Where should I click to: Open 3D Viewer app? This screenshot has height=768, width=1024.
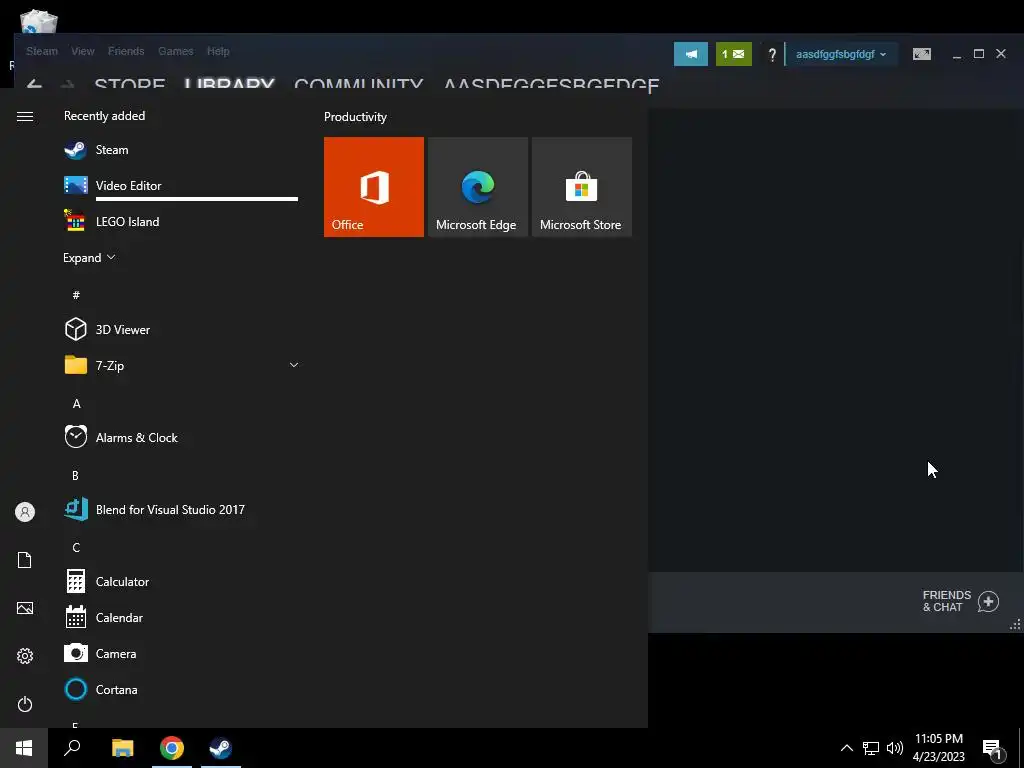(x=180, y=329)
